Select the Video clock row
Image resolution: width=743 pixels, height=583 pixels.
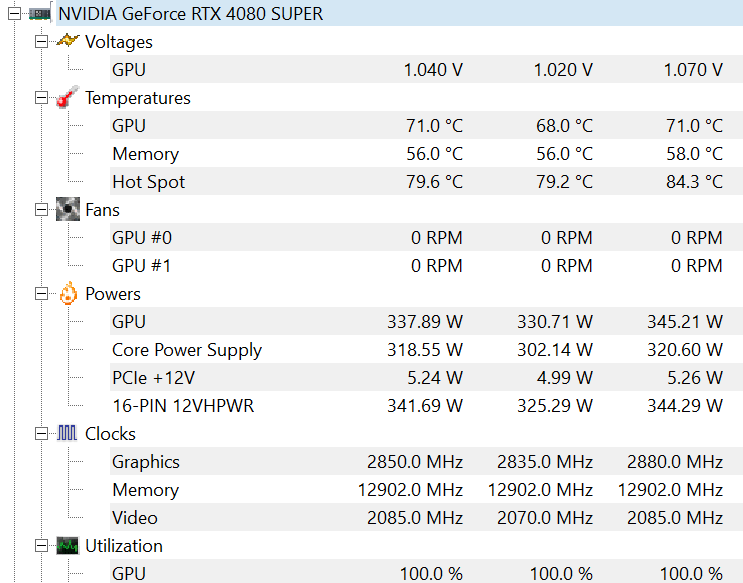pos(426,517)
